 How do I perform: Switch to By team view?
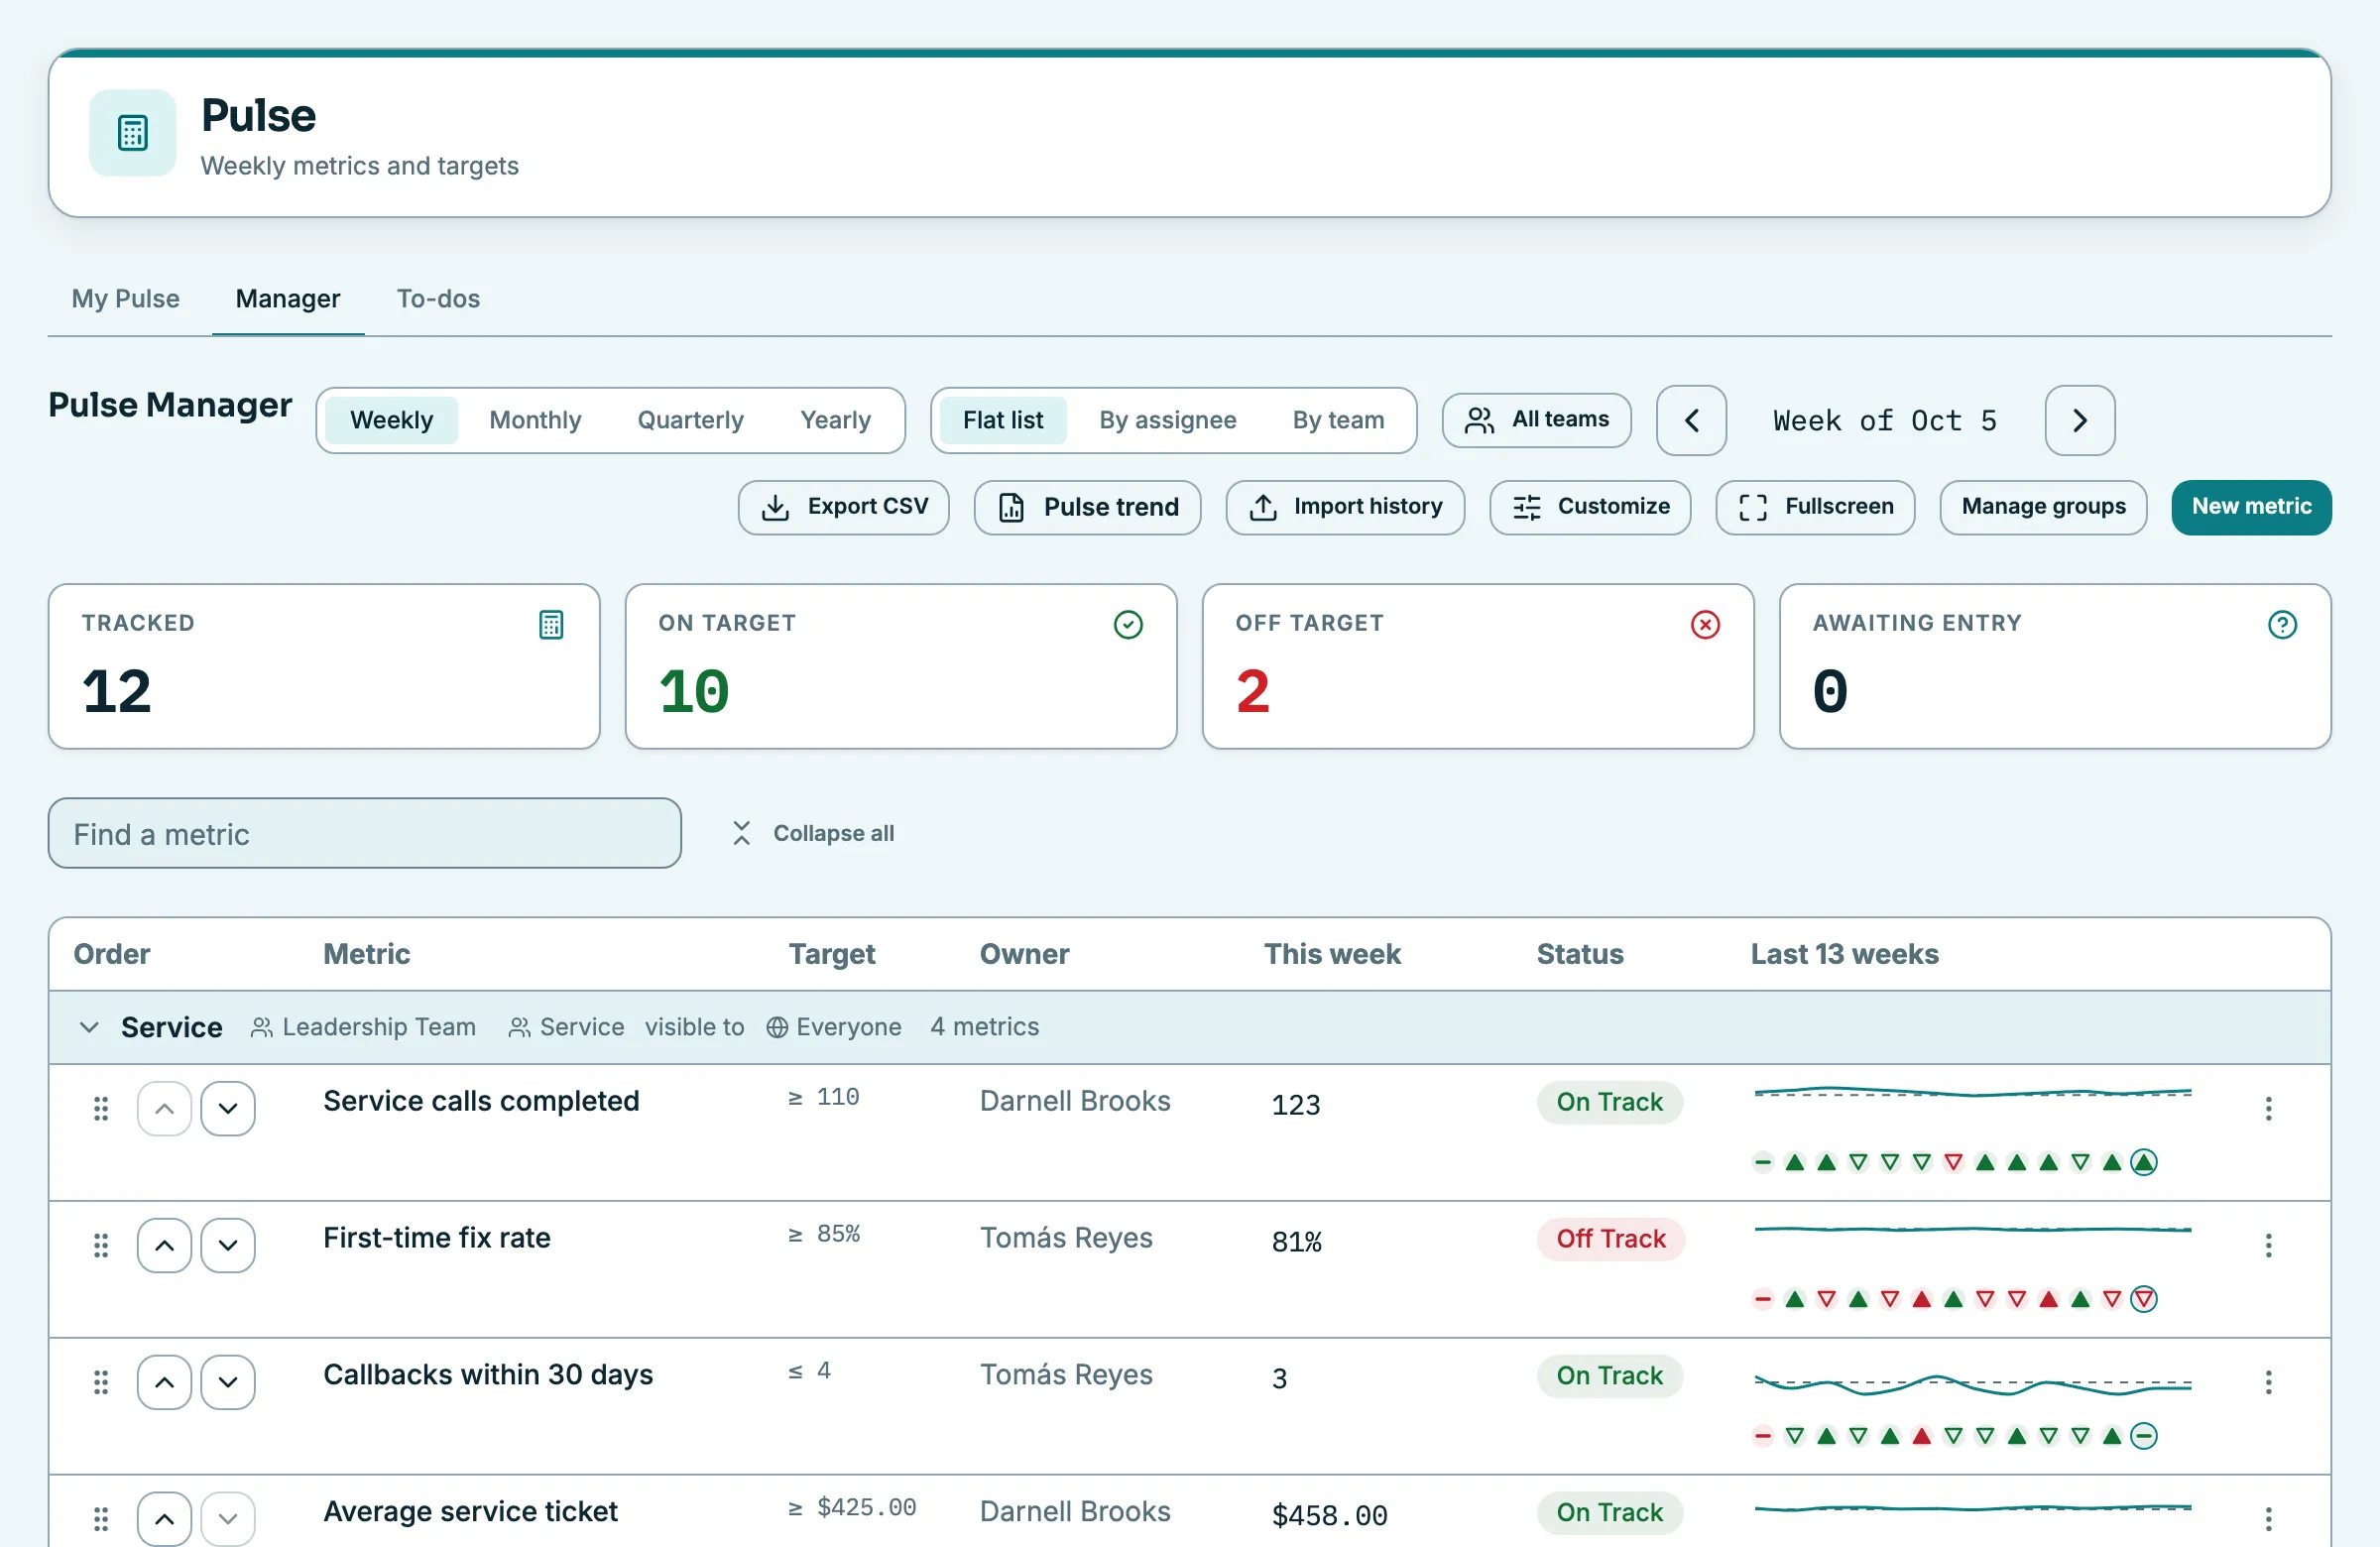click(x=1338, y=420)
